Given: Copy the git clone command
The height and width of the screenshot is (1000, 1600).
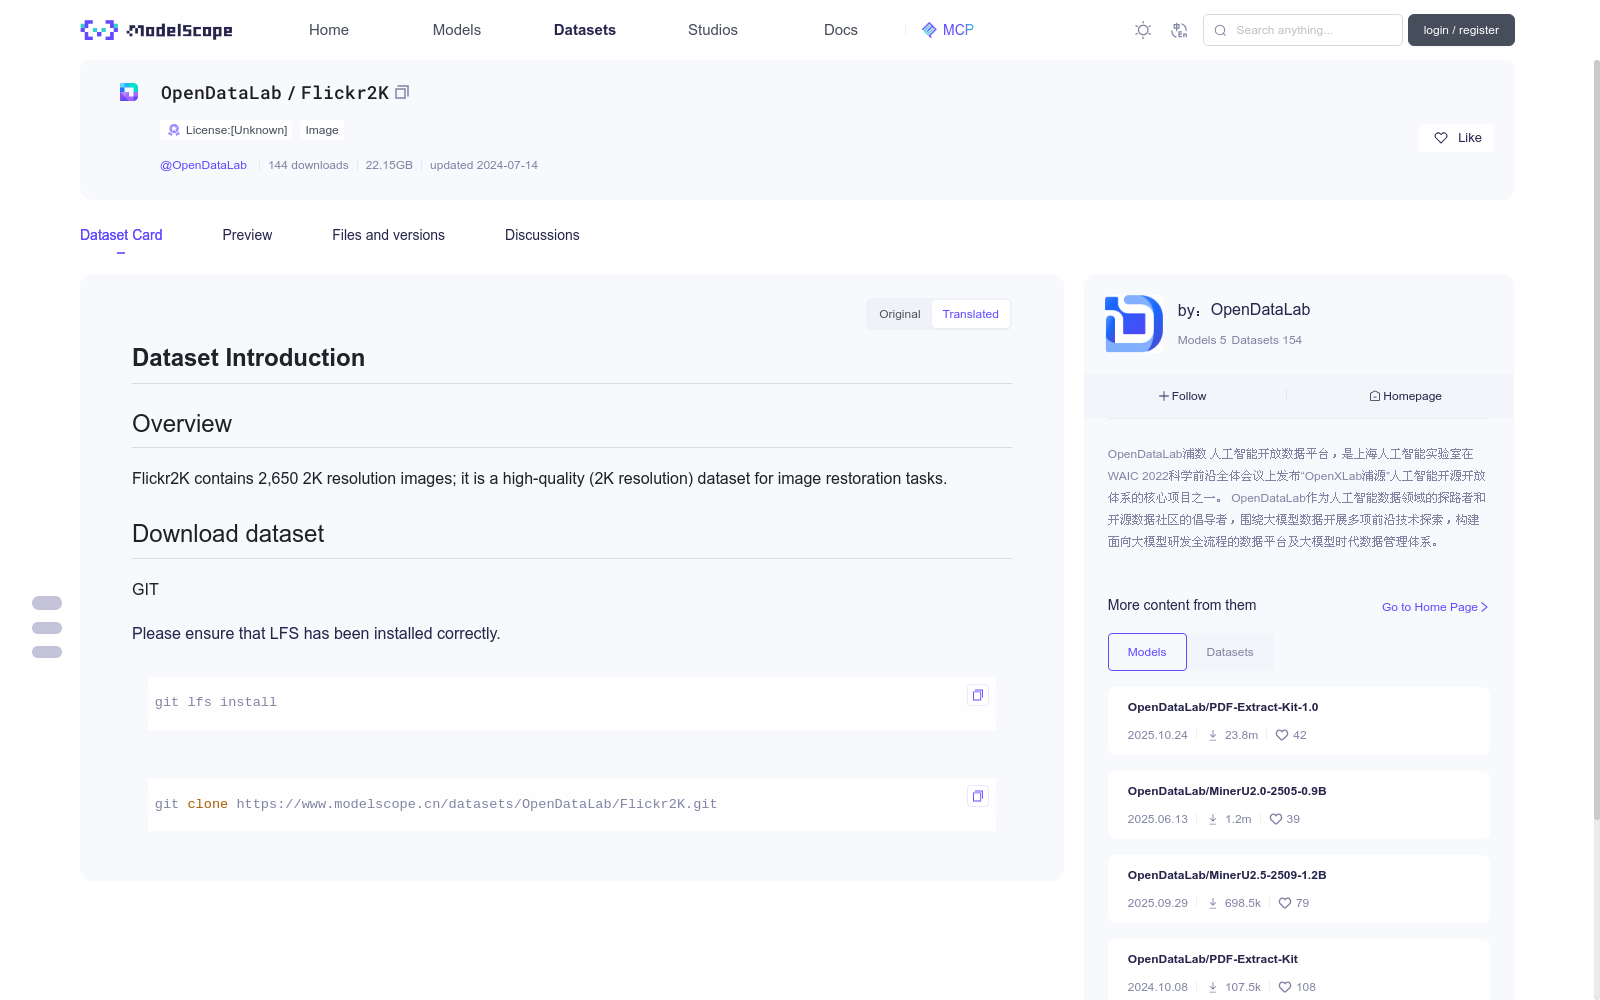Looking at the screenshot, I should (978, 796).
